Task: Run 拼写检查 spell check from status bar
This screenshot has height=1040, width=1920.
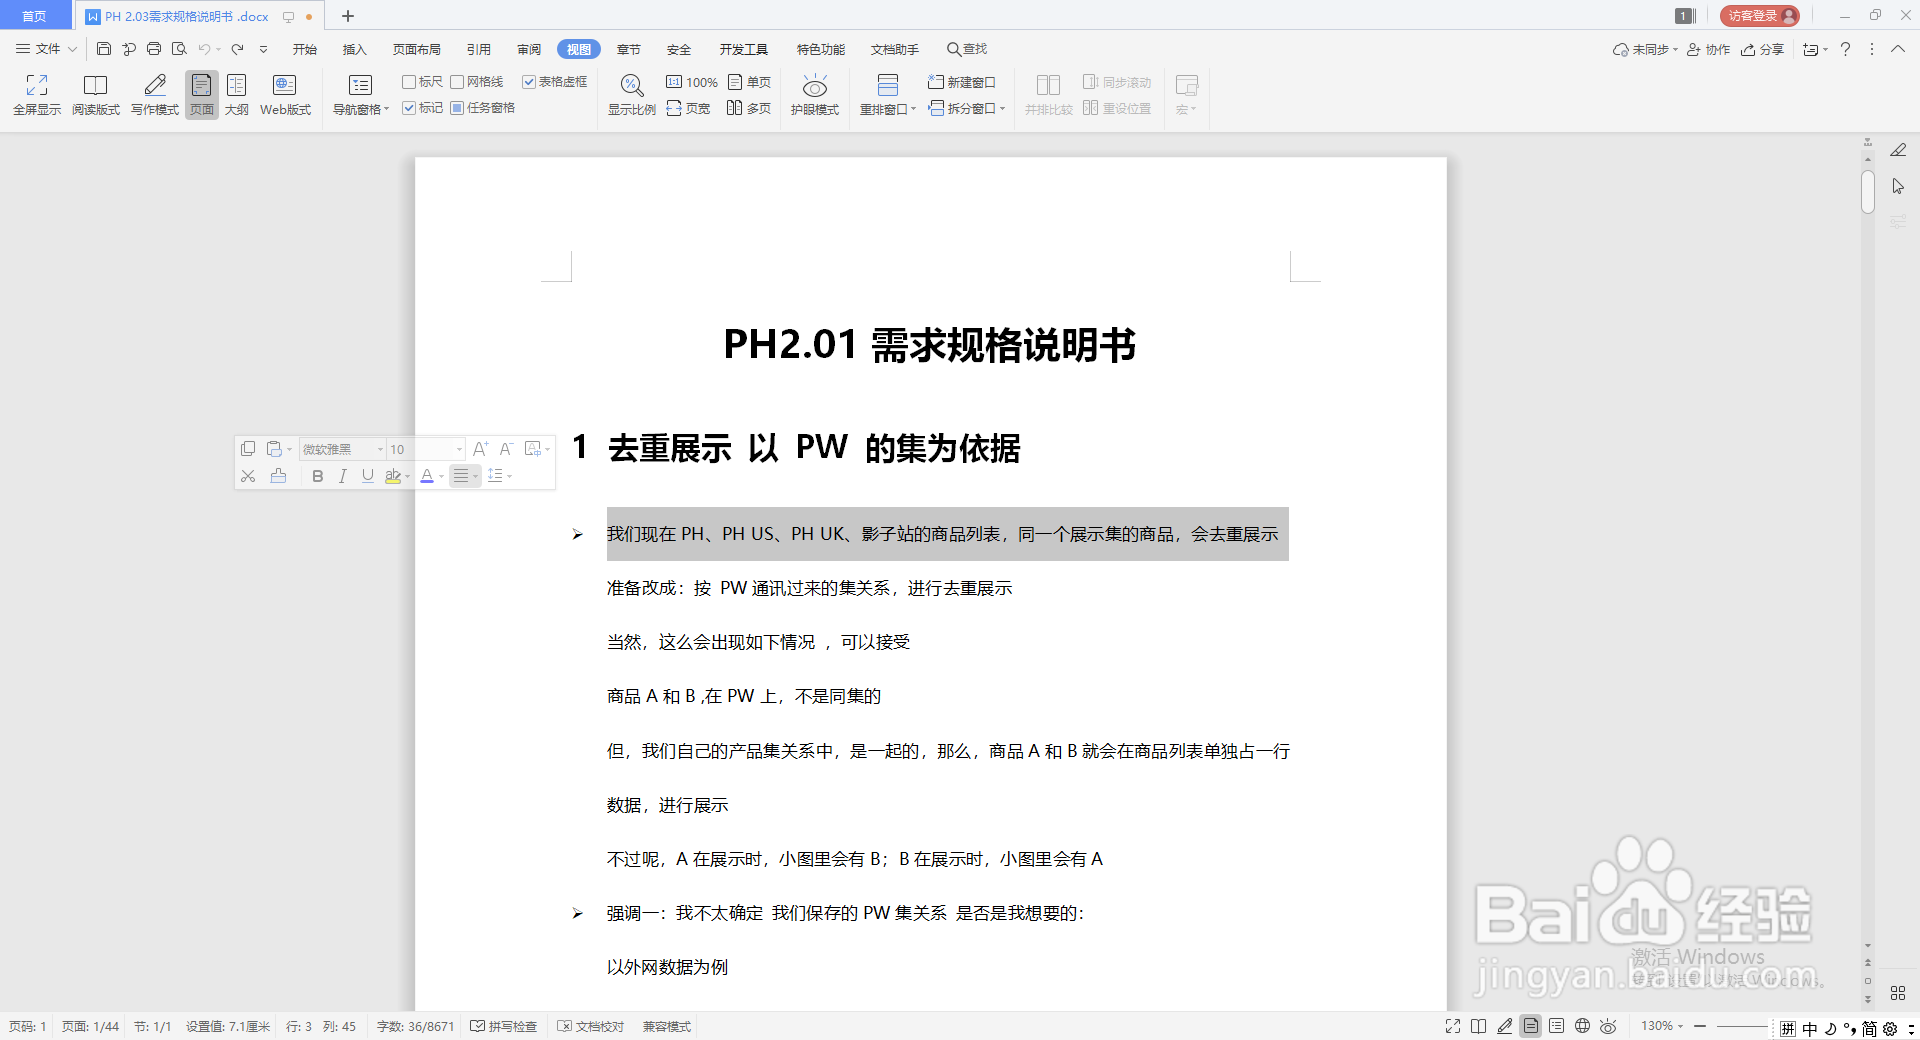Action: point(503,1026)
